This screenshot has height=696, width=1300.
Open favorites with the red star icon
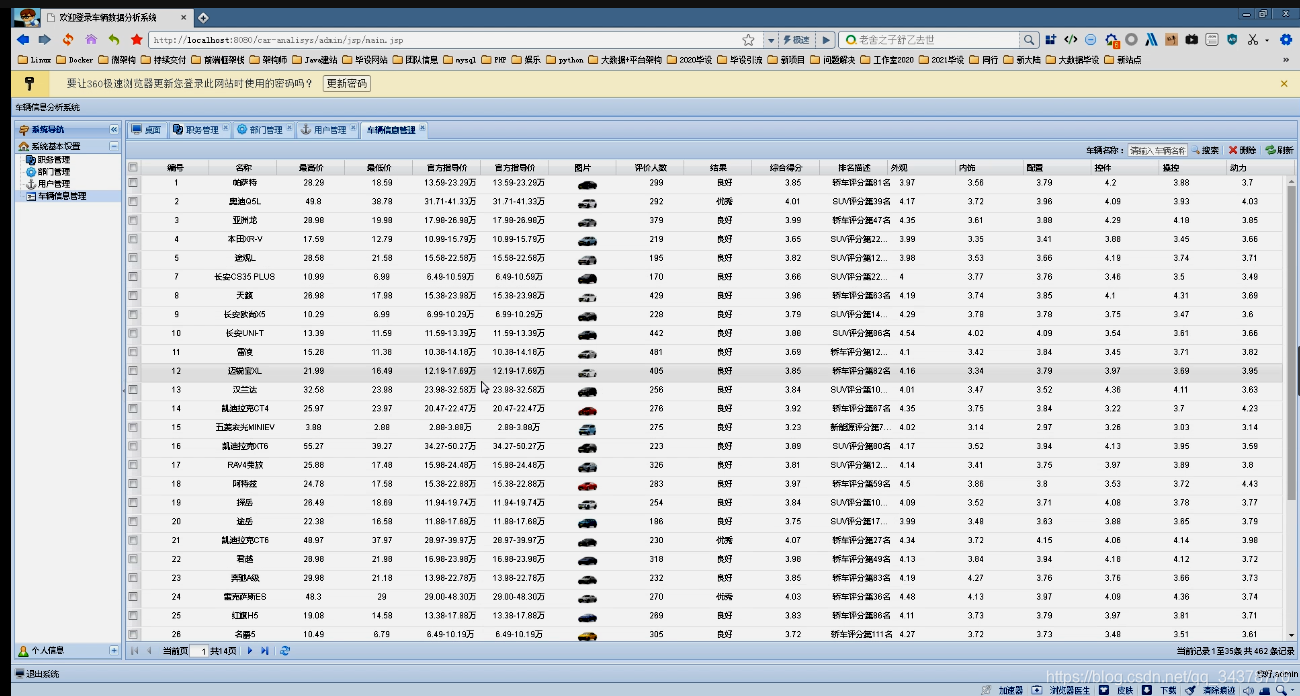[x=137, y=40]
